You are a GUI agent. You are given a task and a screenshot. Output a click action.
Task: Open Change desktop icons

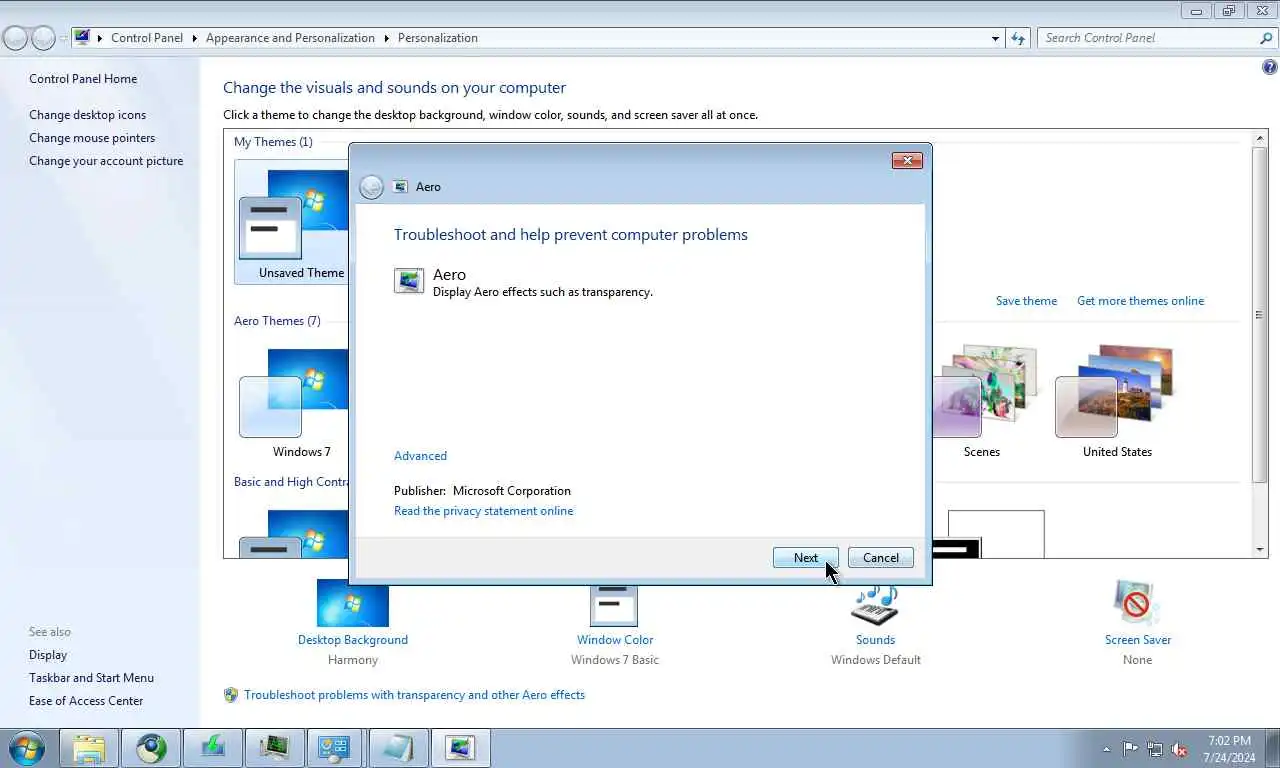coord(87,115)
